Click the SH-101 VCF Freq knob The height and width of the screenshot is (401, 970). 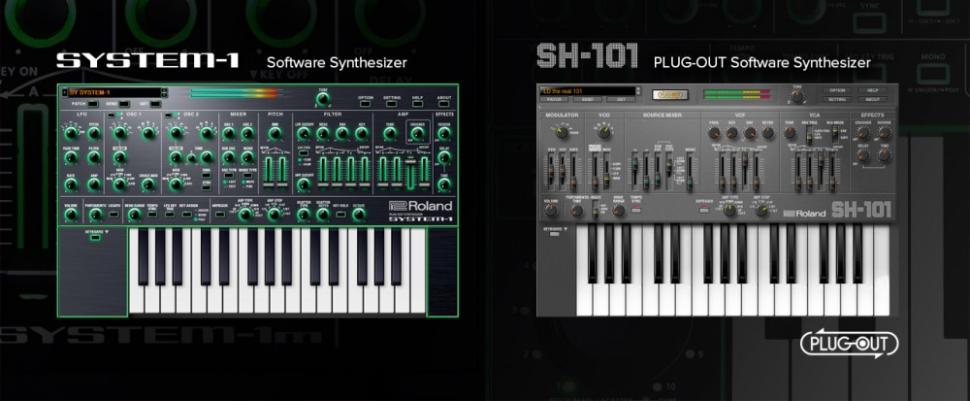coord(714,130)
